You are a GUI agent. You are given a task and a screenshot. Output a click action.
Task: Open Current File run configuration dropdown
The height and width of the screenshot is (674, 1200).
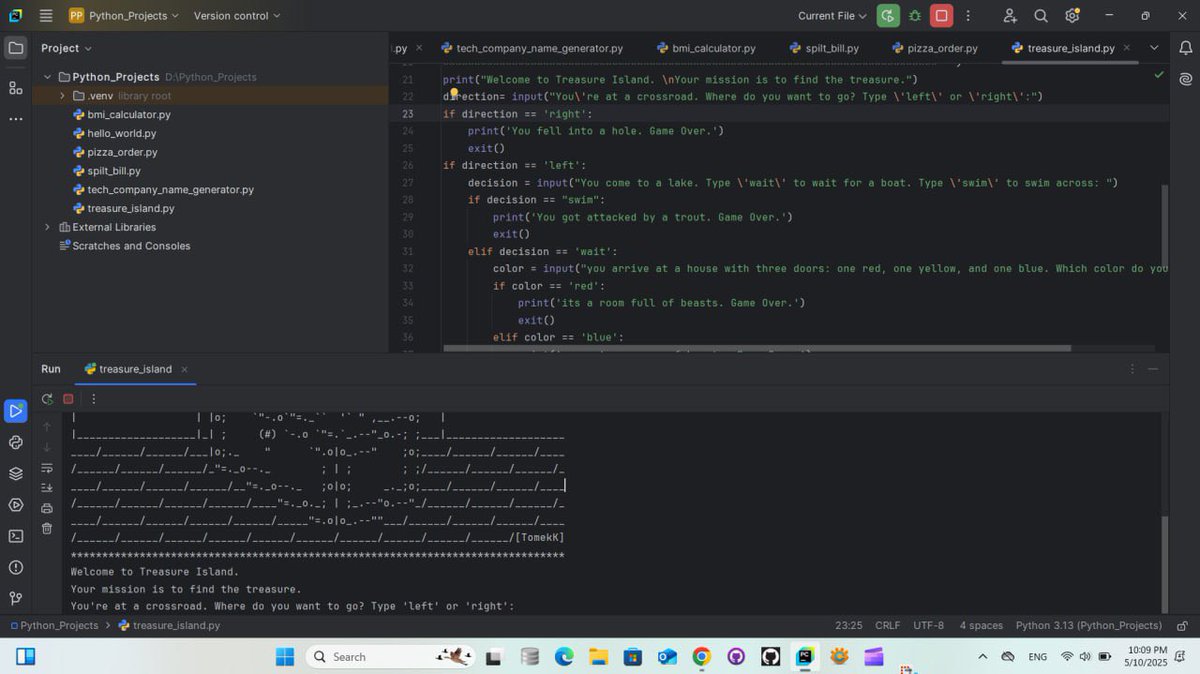[832, 16]
